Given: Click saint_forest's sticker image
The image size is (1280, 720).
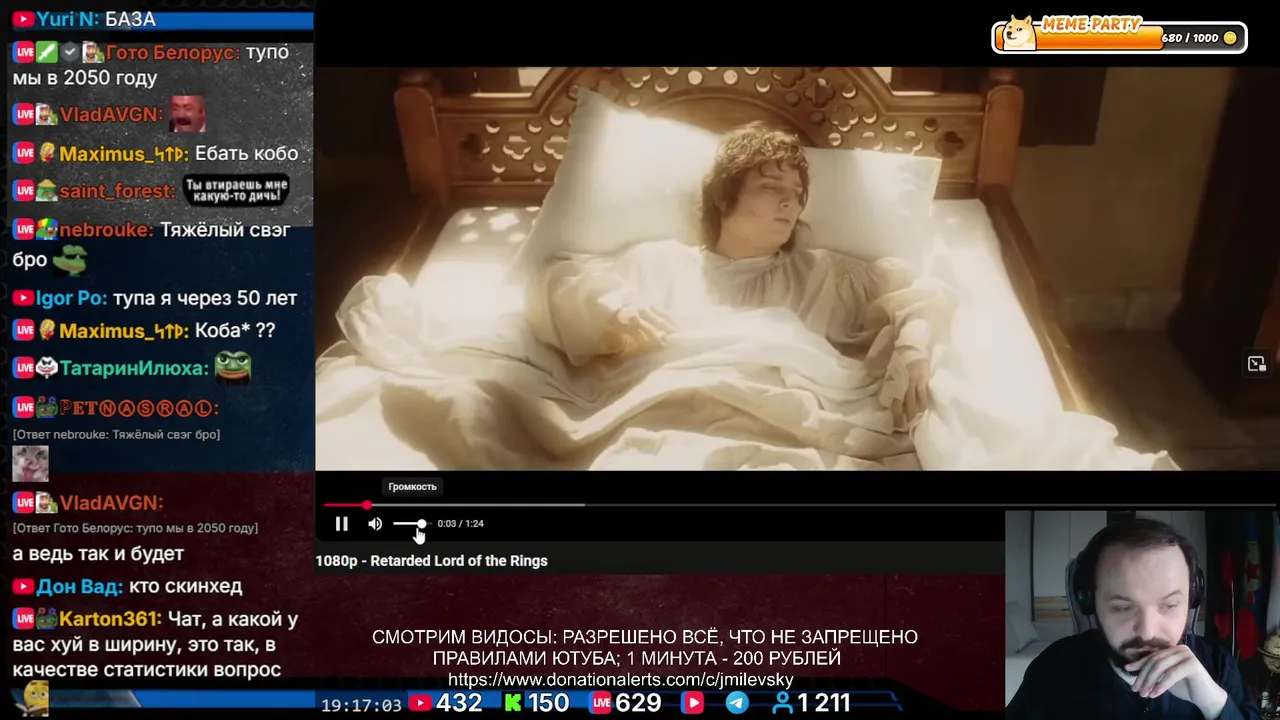Looking at the screenshot, I should (x=236, y=190).
